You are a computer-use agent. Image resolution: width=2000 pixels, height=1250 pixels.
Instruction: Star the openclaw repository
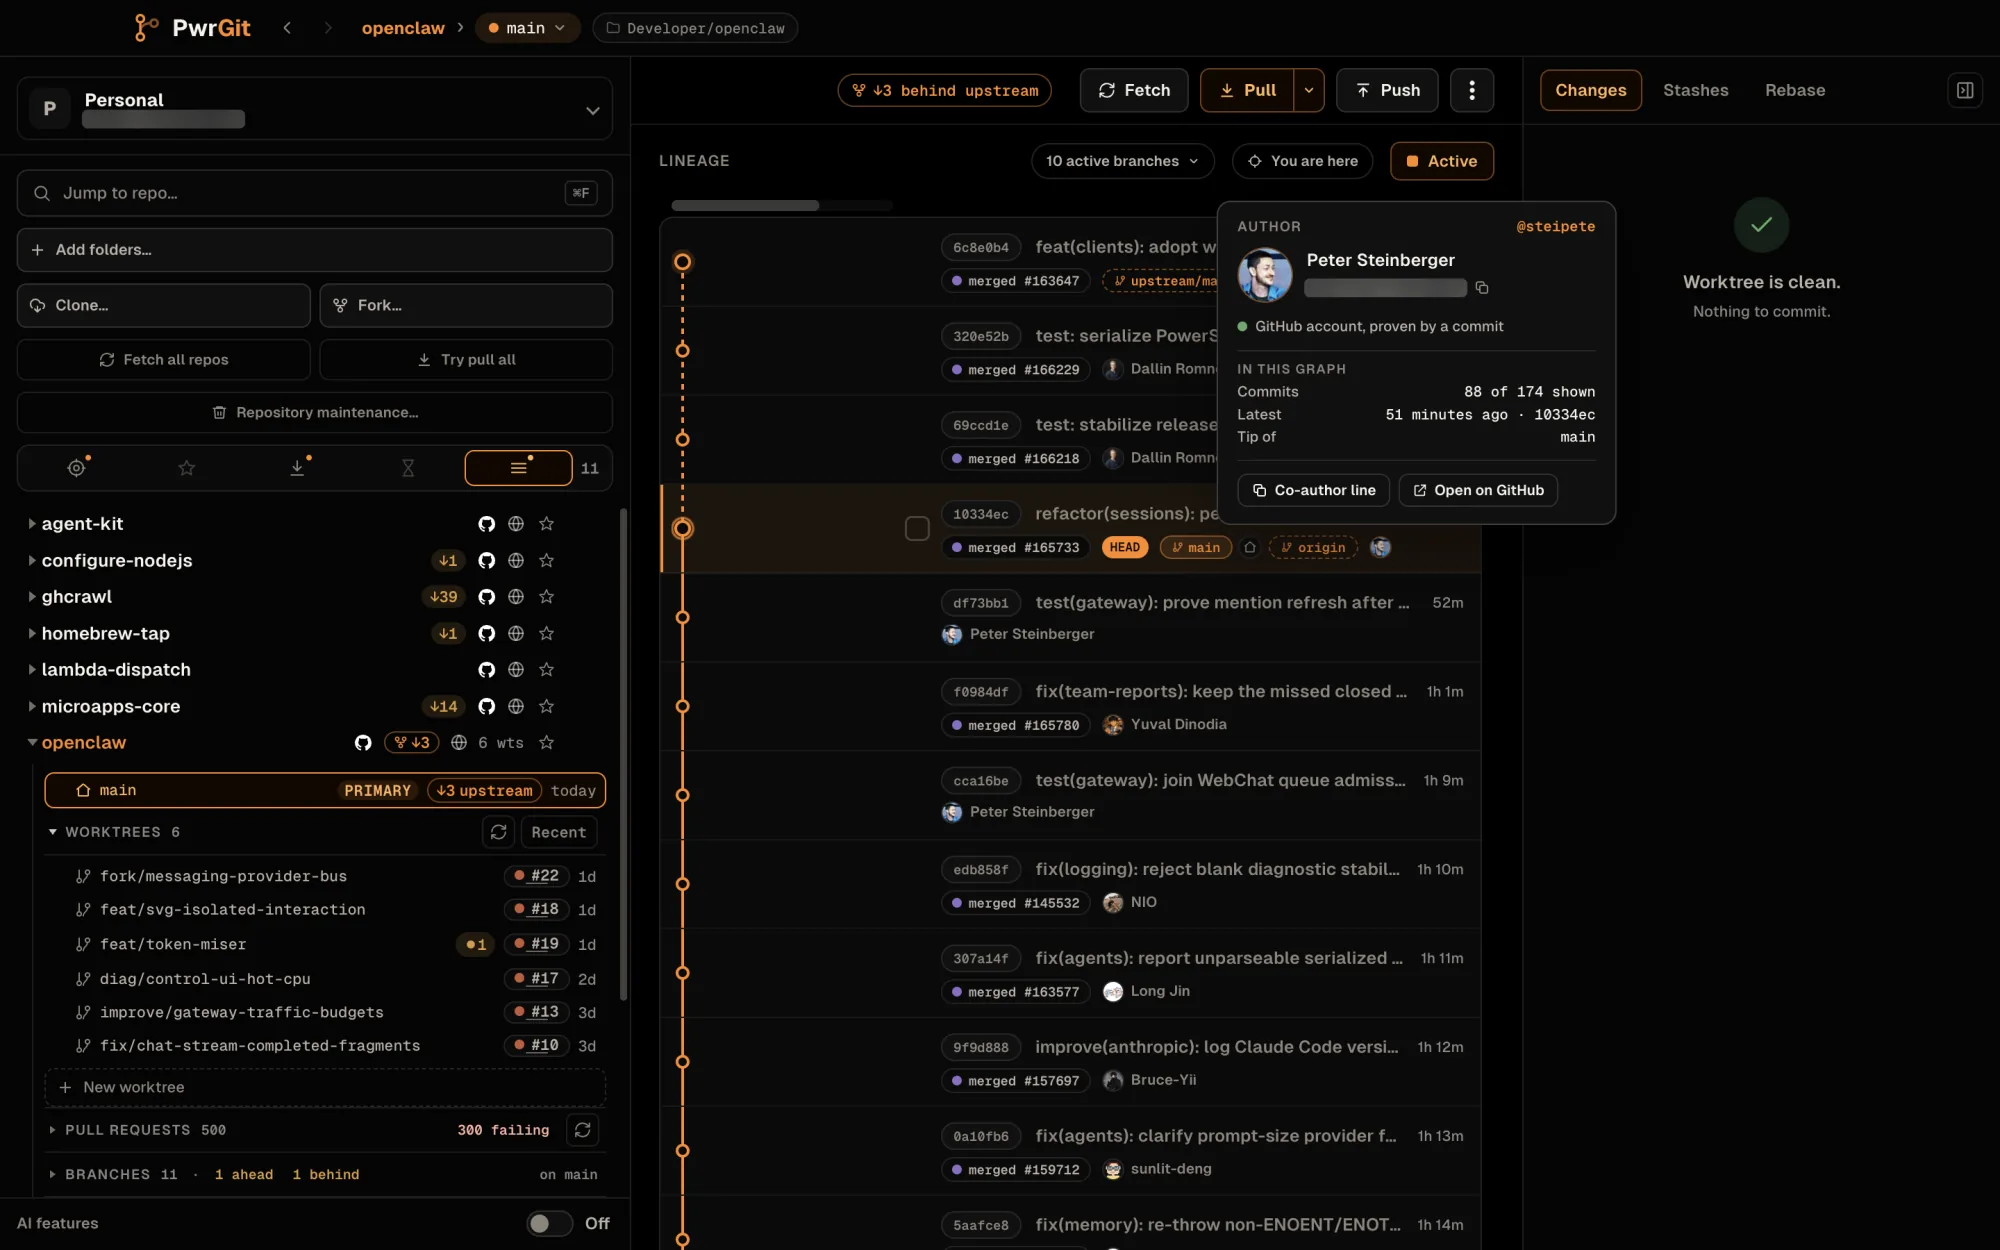546,743
